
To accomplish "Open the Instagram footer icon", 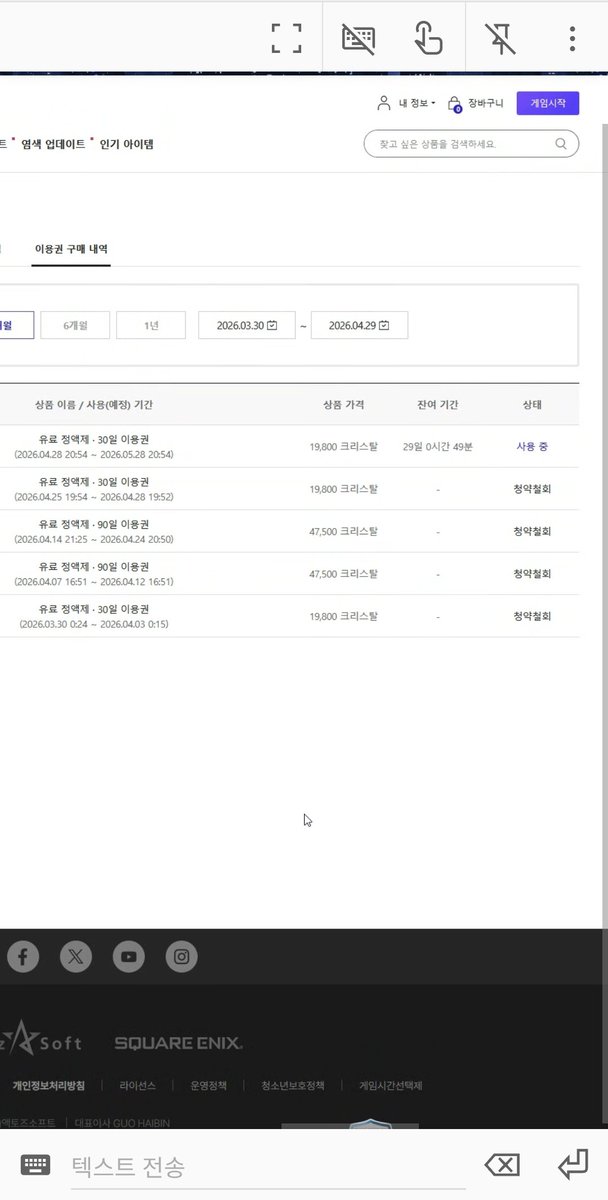I will [x=181, y=957].
